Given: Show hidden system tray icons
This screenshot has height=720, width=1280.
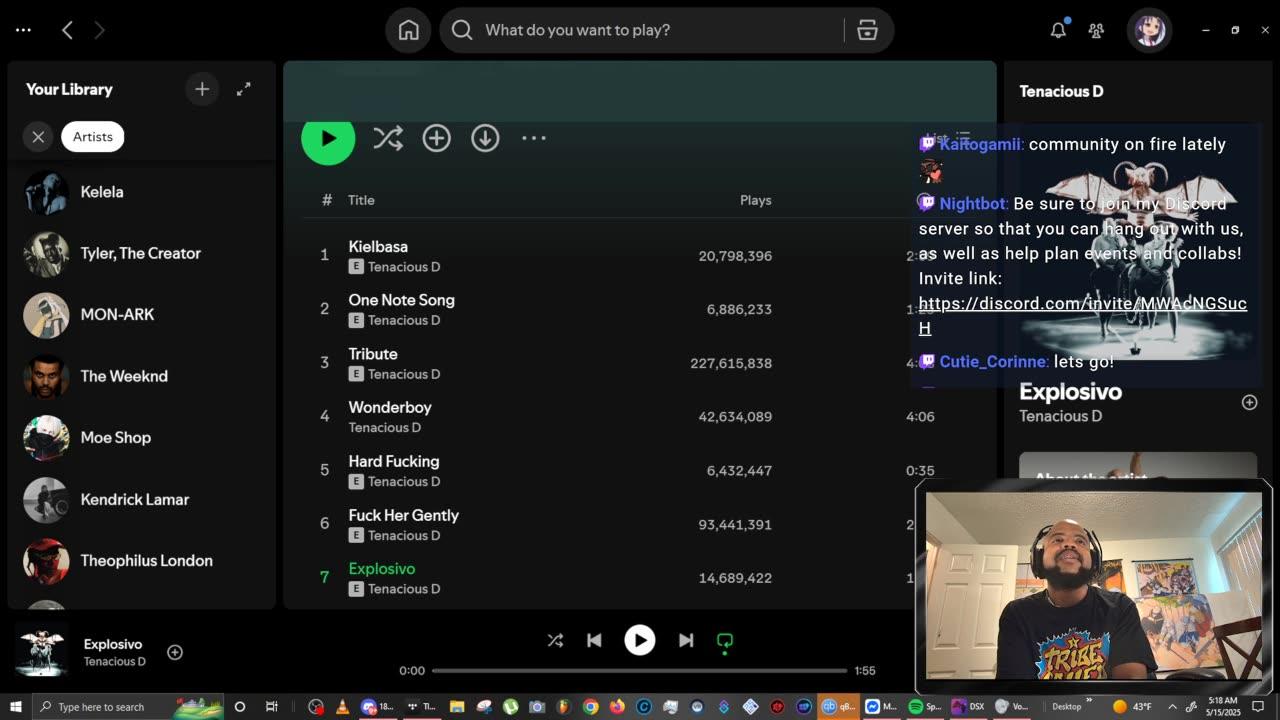Looking at the screenshot, I should tap(1173, 706).
